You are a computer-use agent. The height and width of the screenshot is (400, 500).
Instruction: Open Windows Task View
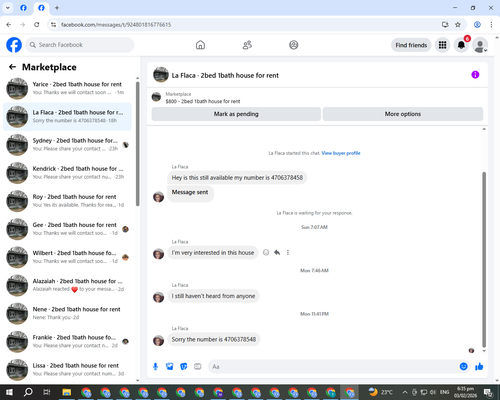(47, 392)
